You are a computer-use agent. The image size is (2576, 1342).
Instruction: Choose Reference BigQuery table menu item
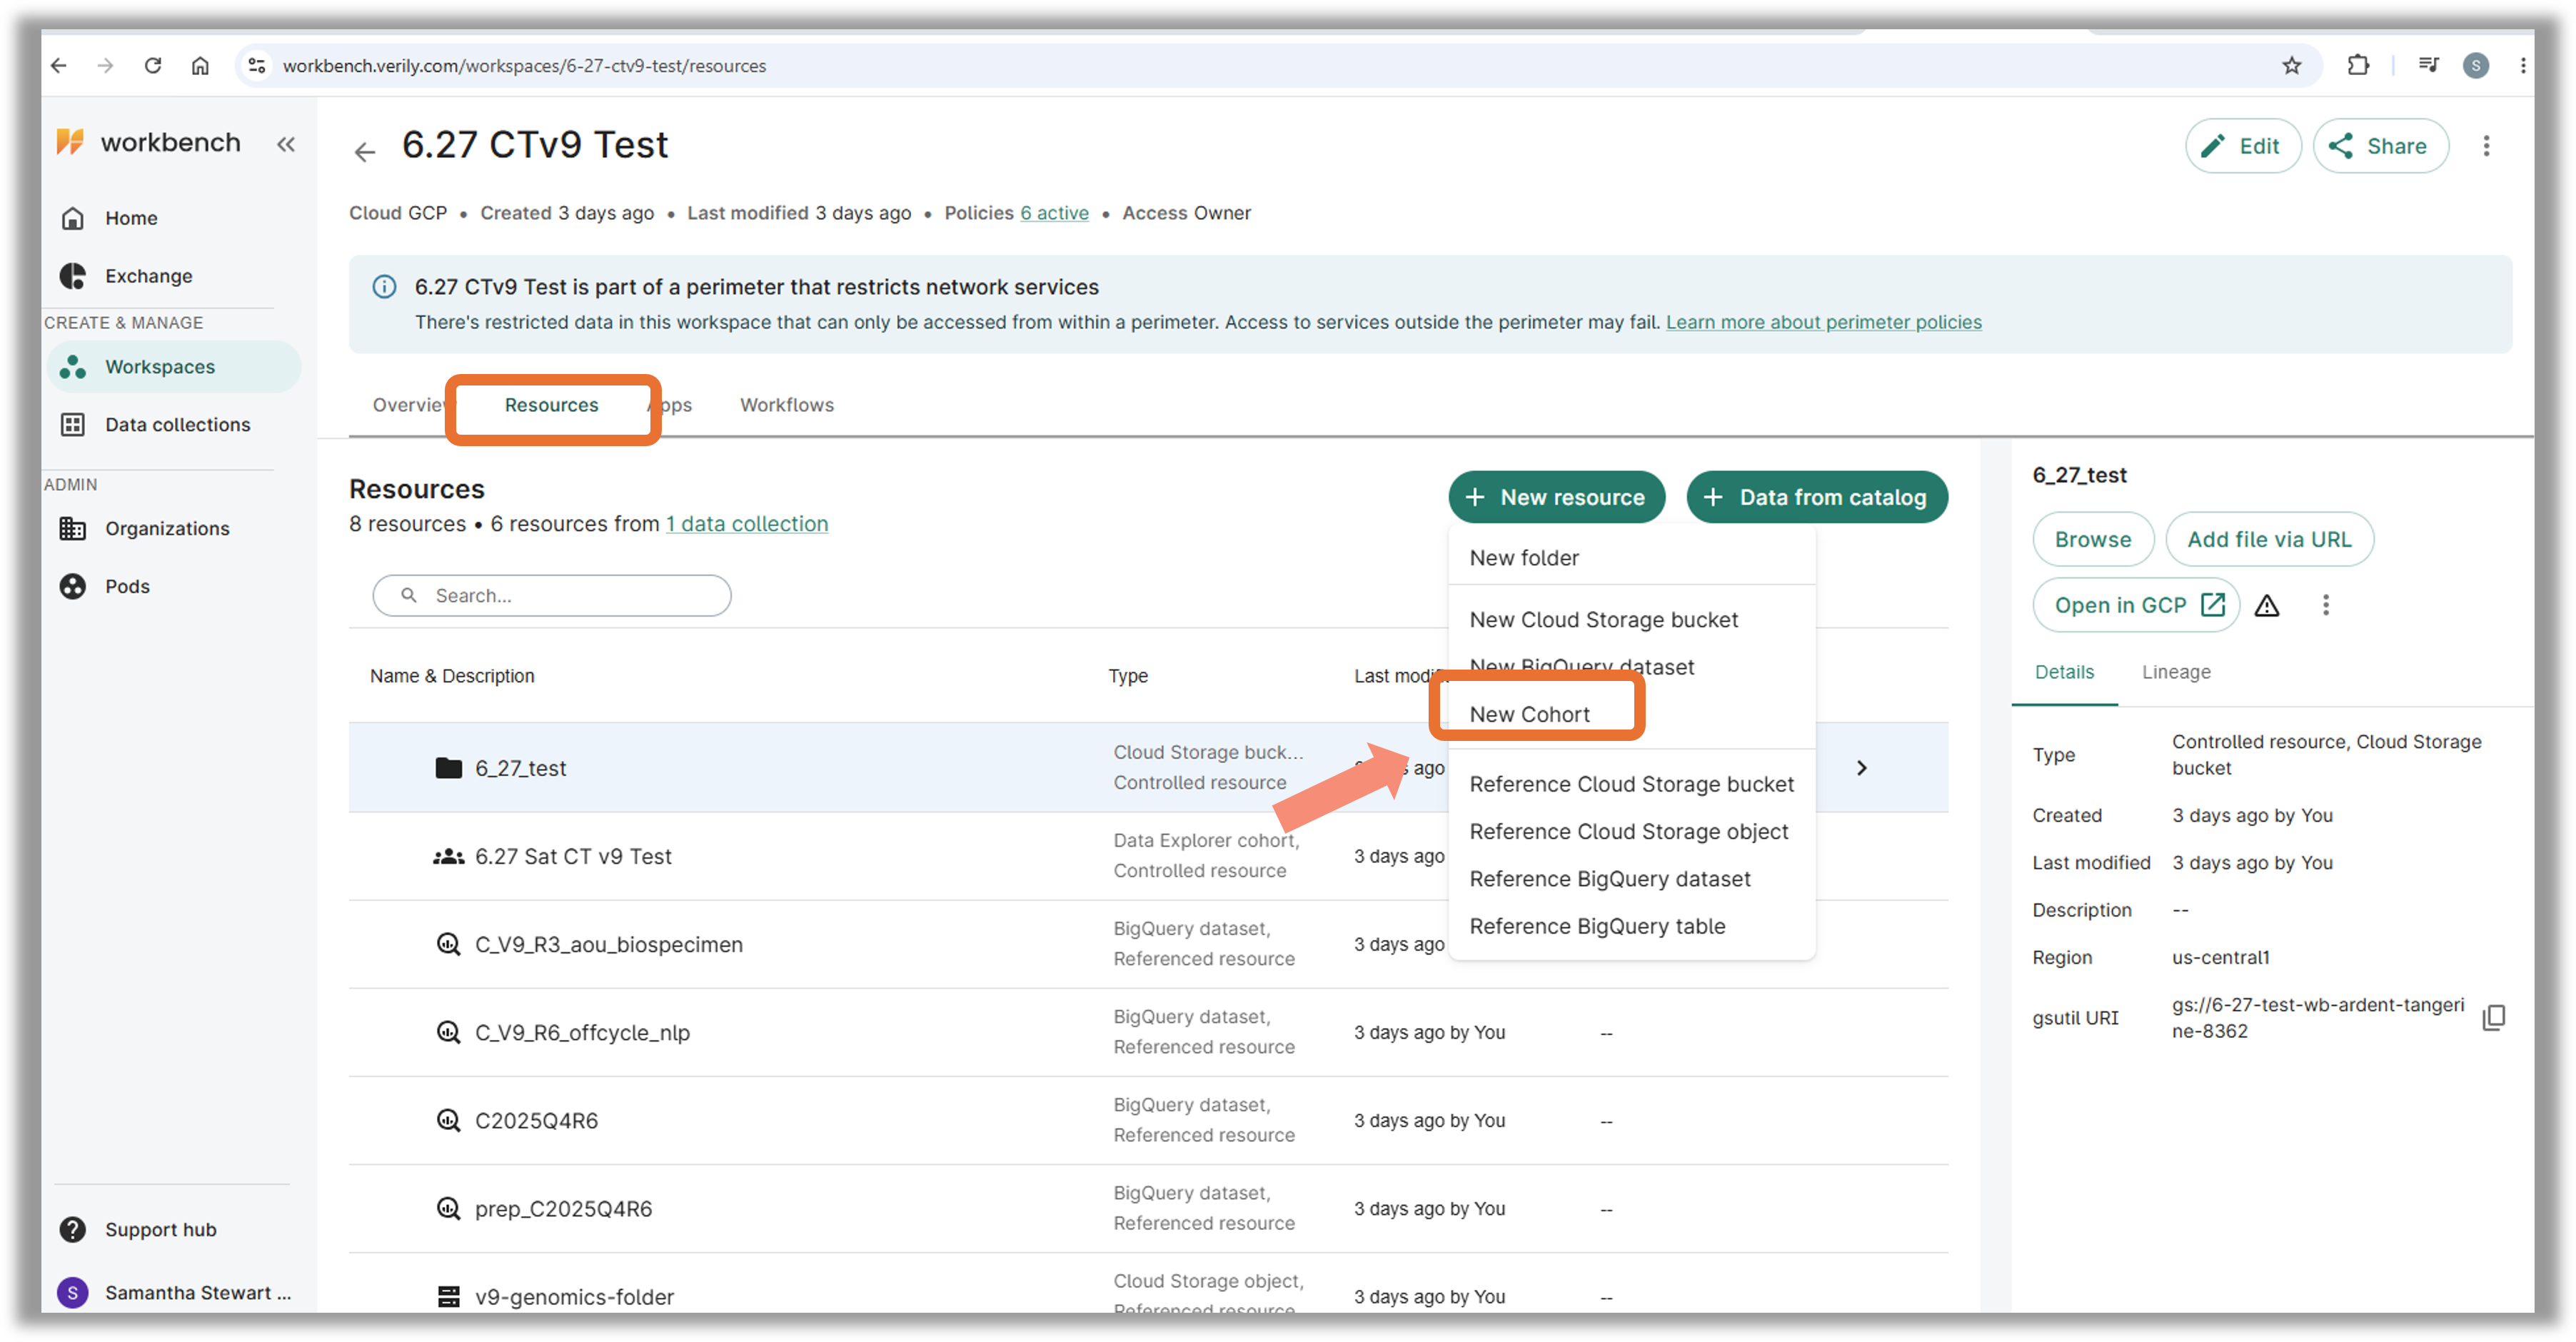1597,926
